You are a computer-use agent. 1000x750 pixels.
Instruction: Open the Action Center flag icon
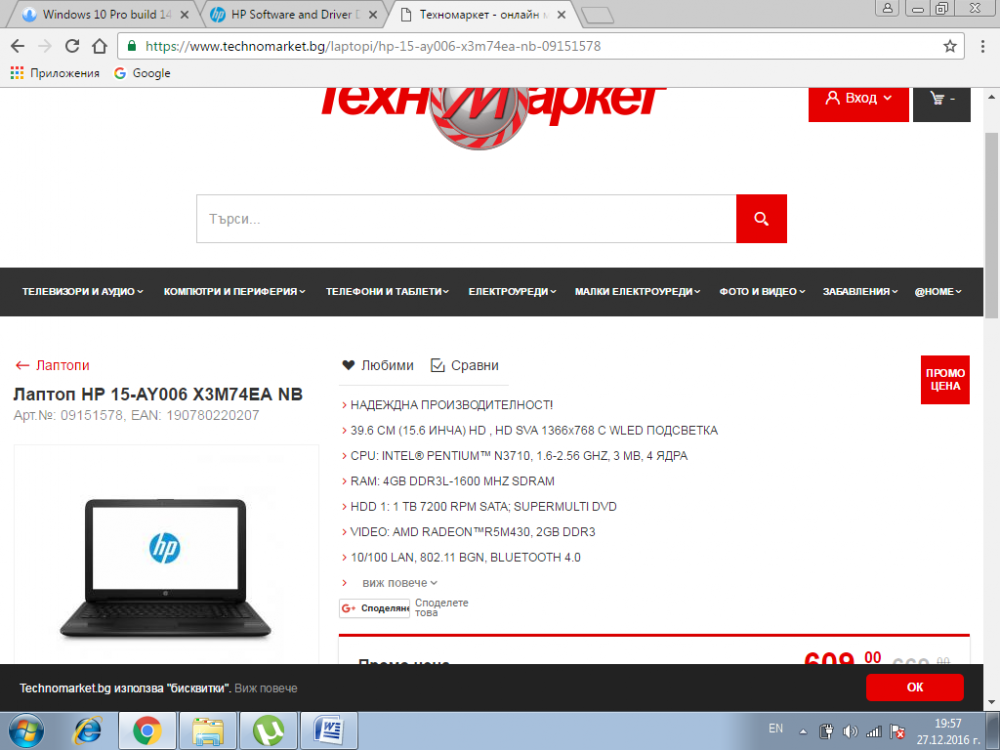click(897, 732)
